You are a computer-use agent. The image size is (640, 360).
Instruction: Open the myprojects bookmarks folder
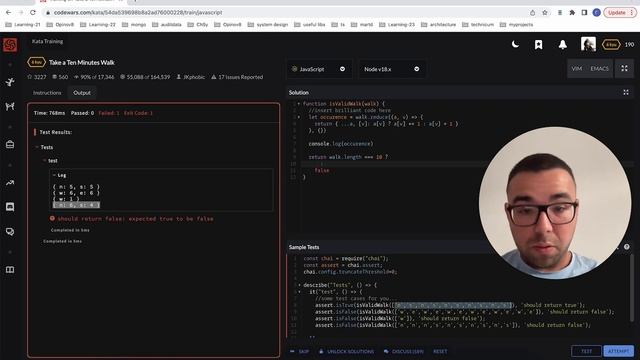(x=516, y=24)
